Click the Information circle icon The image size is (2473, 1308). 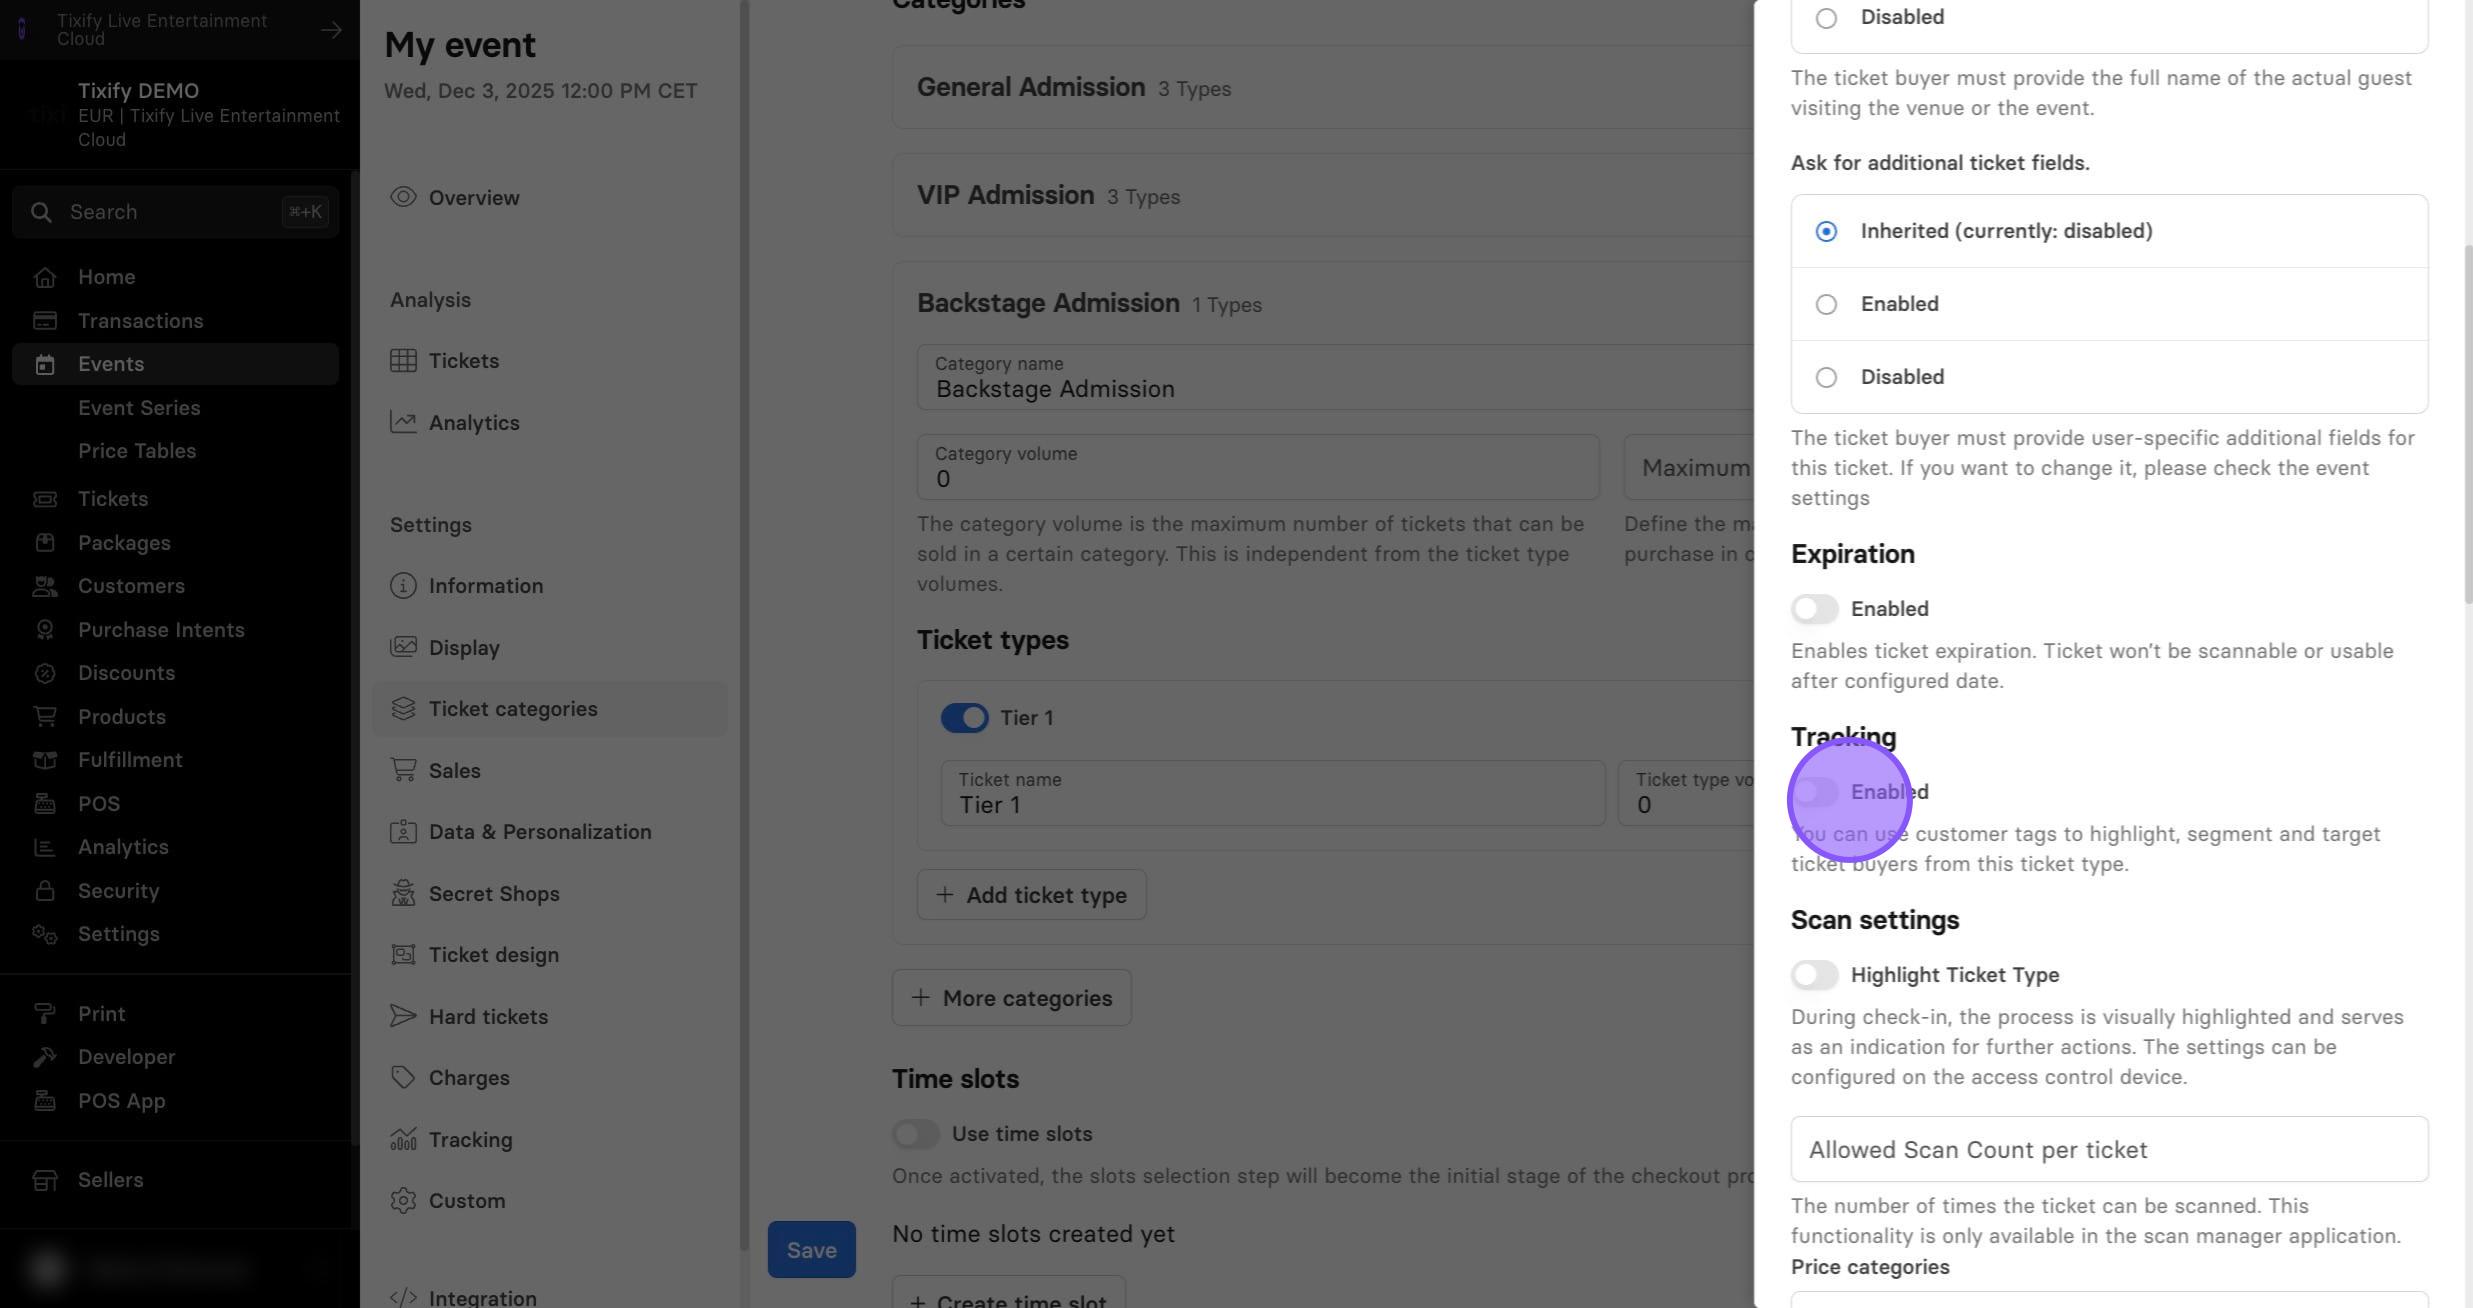[403, 586]
